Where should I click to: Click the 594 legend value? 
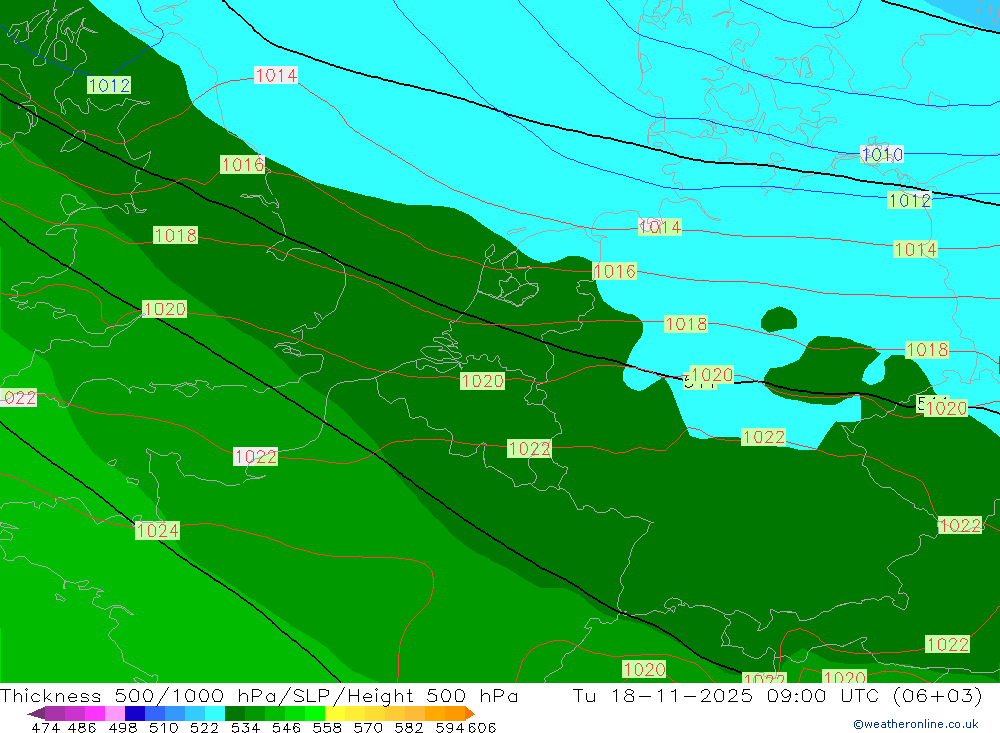pyautogui.click(x=450, y=727)
